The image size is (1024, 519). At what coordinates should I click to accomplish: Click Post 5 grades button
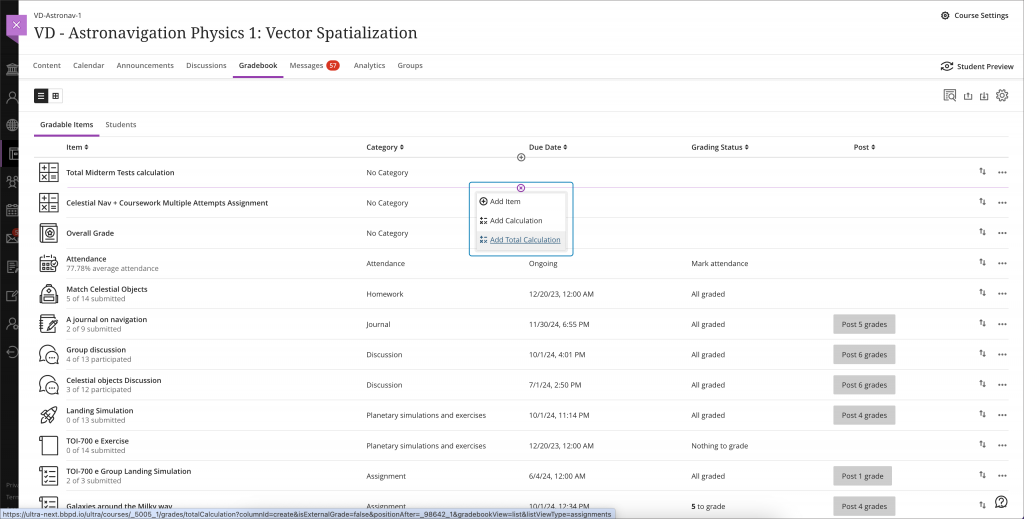coord(864,324)
